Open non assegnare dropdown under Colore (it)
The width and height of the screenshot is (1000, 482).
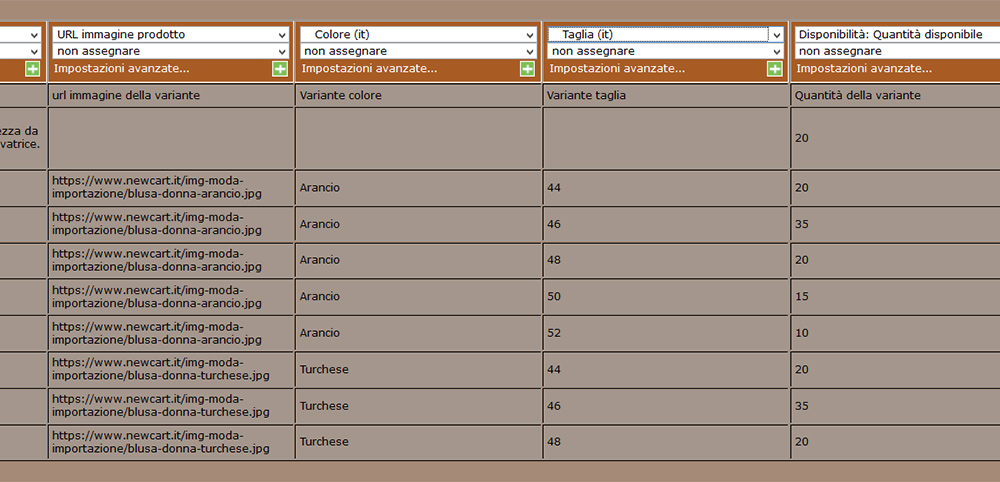418,51
